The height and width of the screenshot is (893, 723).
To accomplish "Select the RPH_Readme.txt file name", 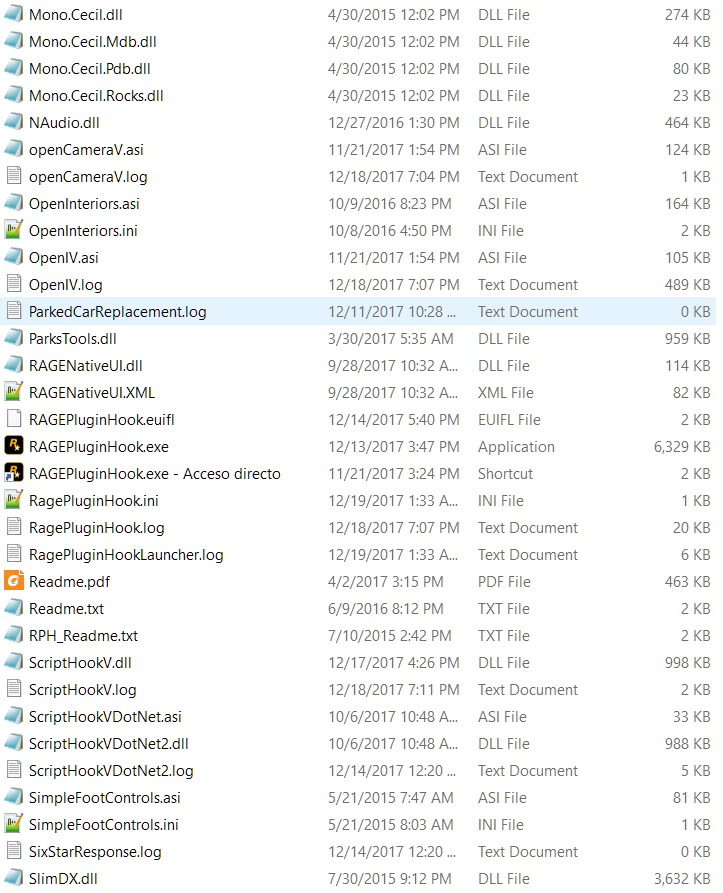I will pos(84,635).
